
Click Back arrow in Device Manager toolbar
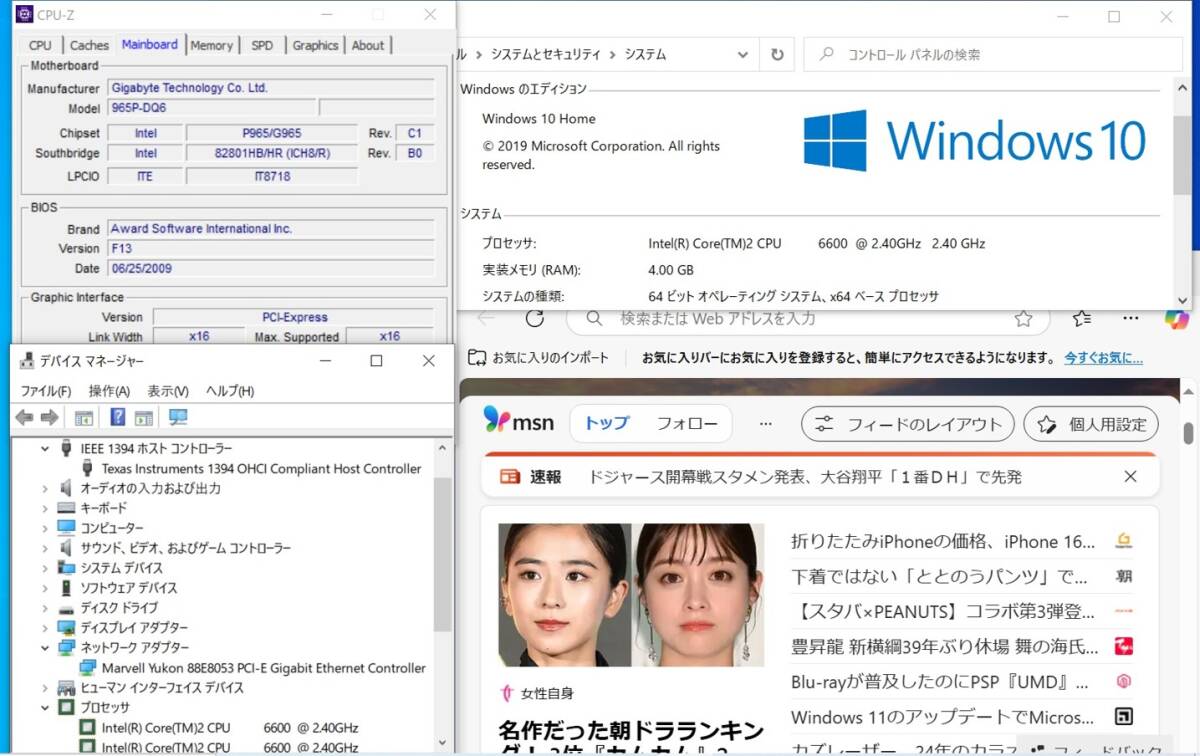pos(24,417)
